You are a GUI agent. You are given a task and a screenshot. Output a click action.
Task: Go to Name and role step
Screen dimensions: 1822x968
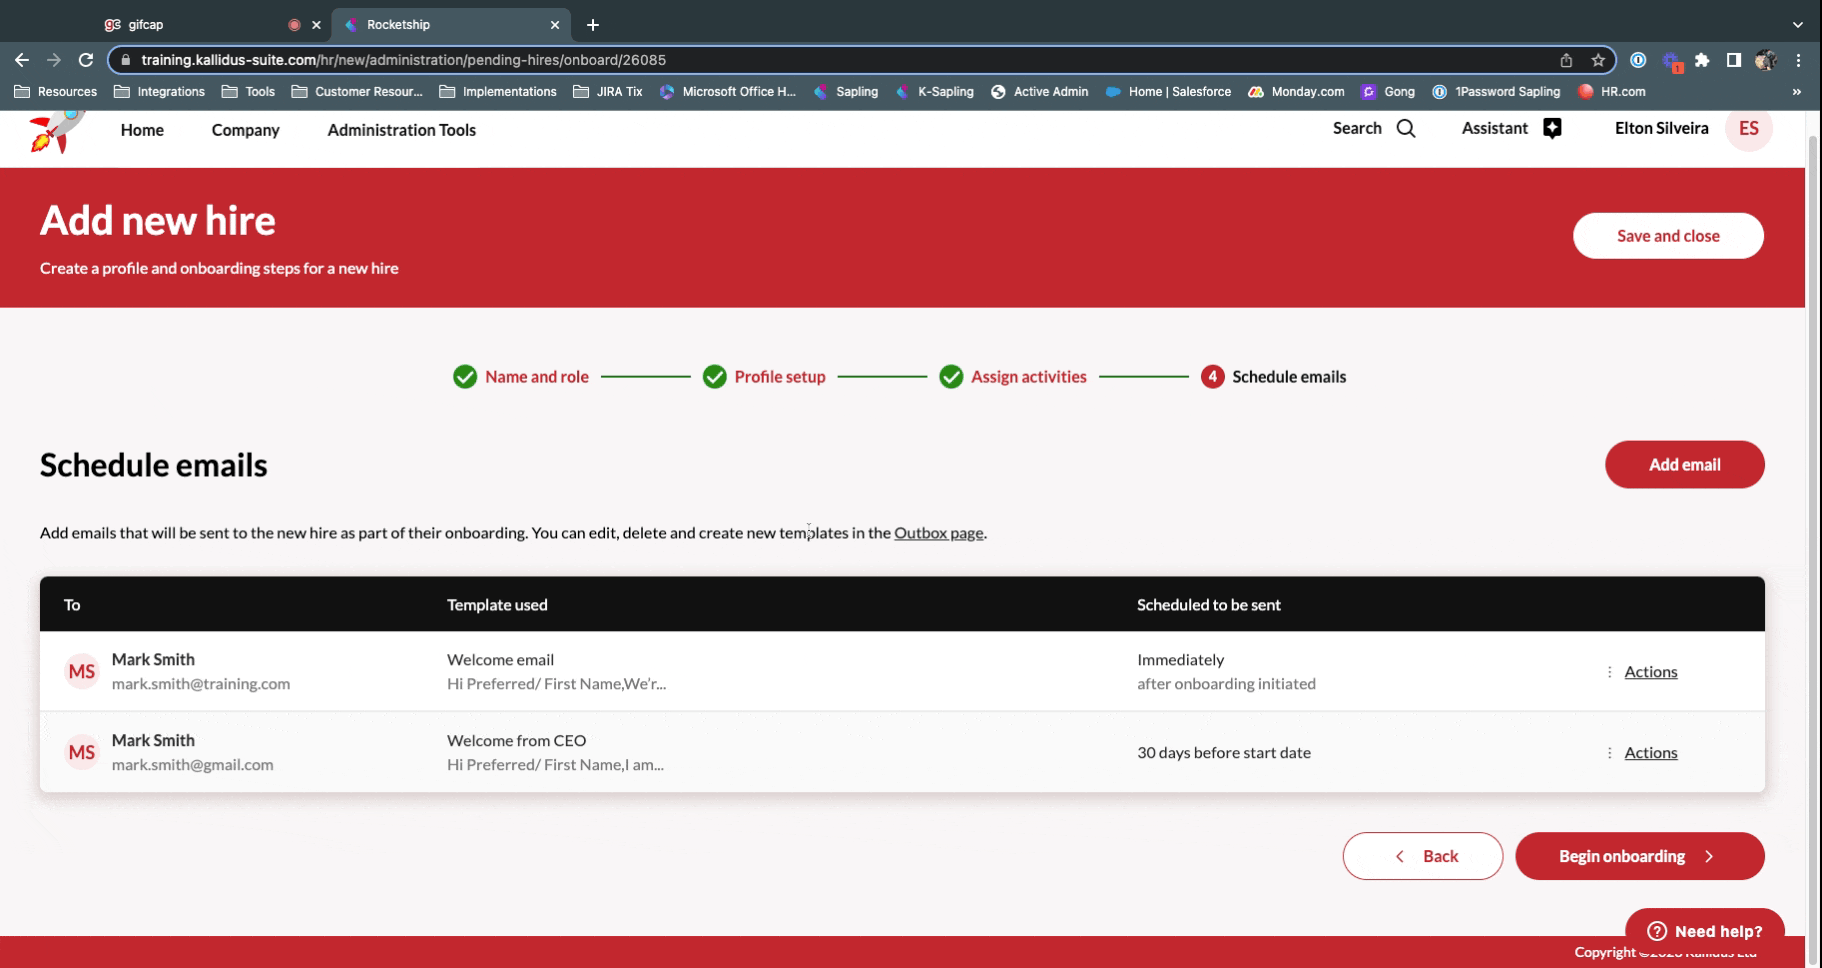[536, 377]
